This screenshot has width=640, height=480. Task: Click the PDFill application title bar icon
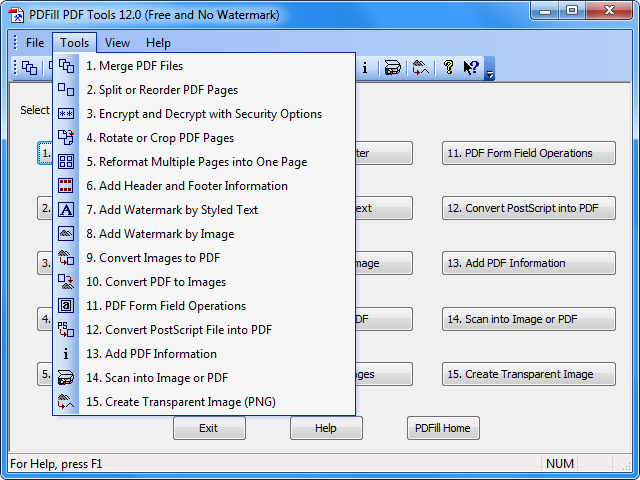pyautogui.click(x=16, y=15)
